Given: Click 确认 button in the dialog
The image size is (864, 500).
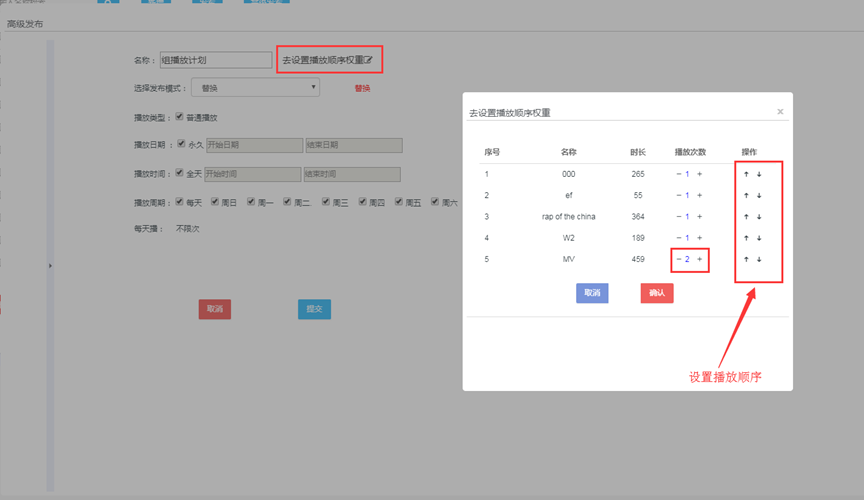Looking at the screenshot, I should point(657,293).
